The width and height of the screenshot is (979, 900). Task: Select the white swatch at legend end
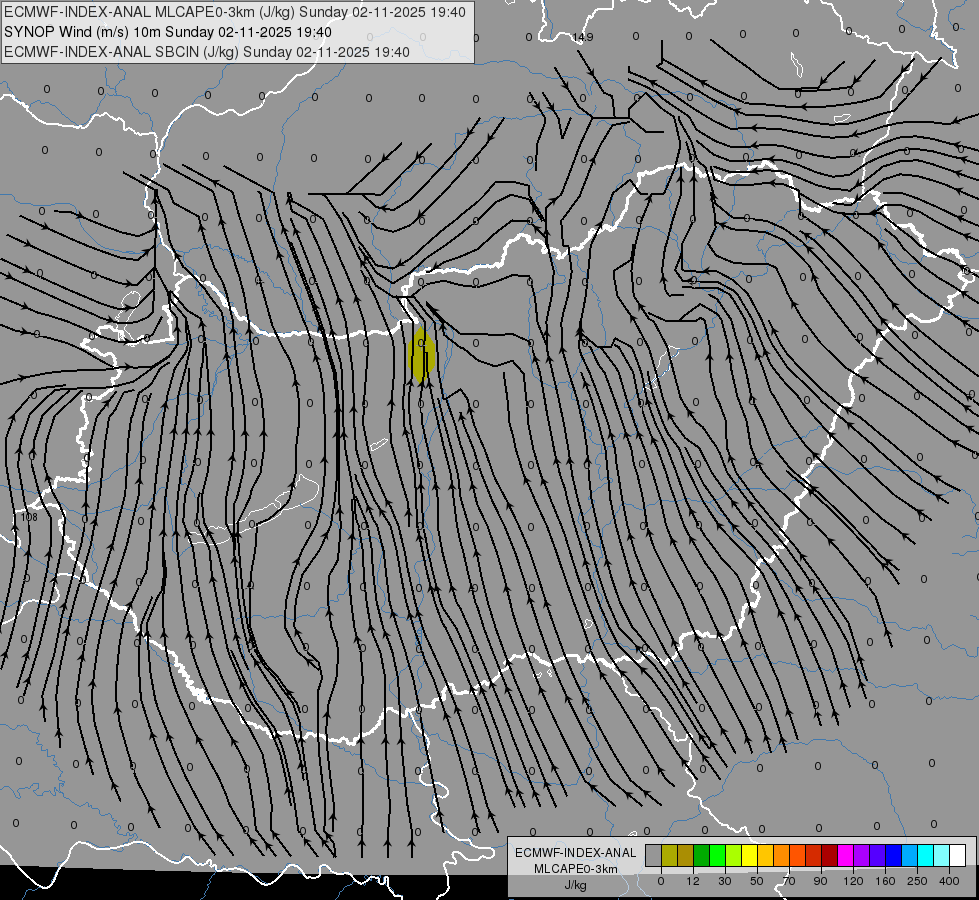[x=957, y=855]
